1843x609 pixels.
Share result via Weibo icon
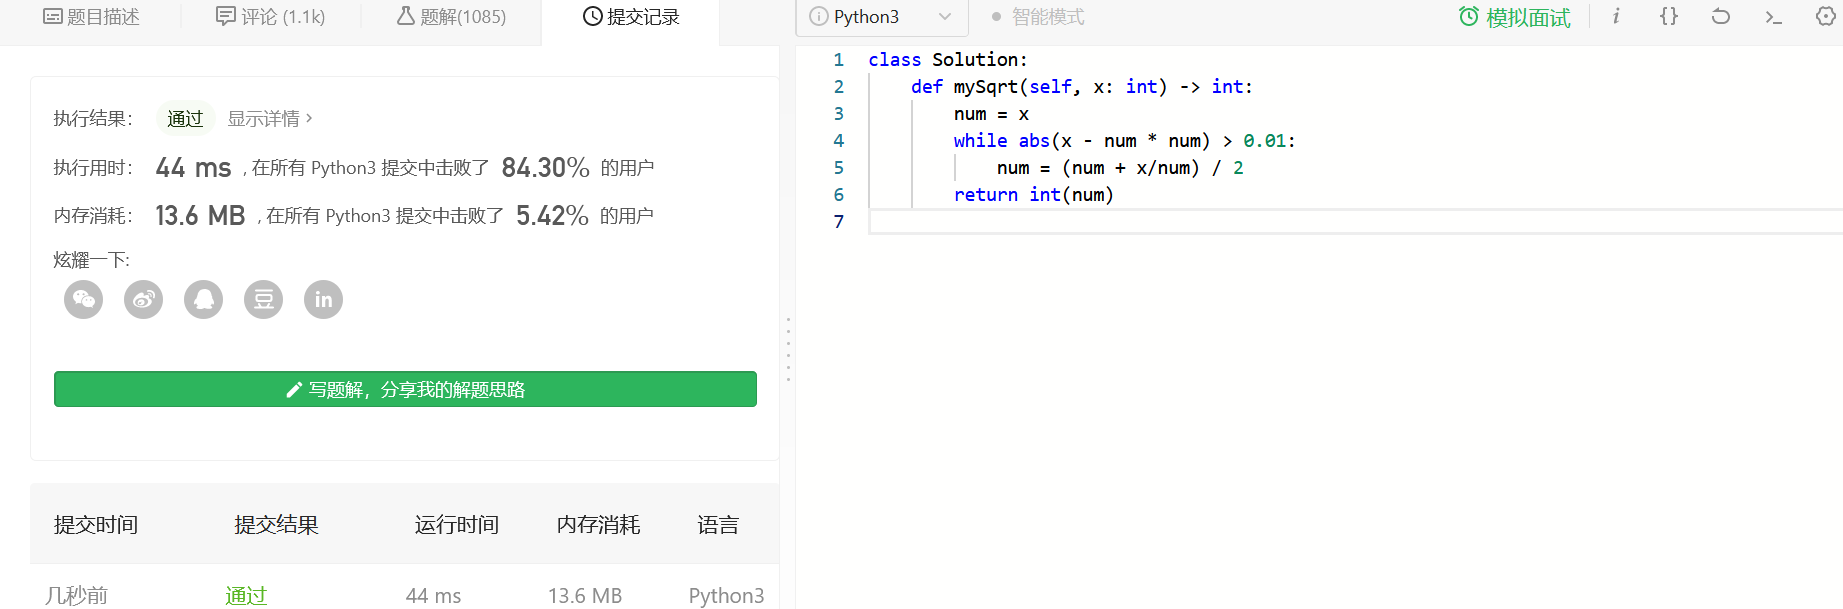click(x=144, y=300)
